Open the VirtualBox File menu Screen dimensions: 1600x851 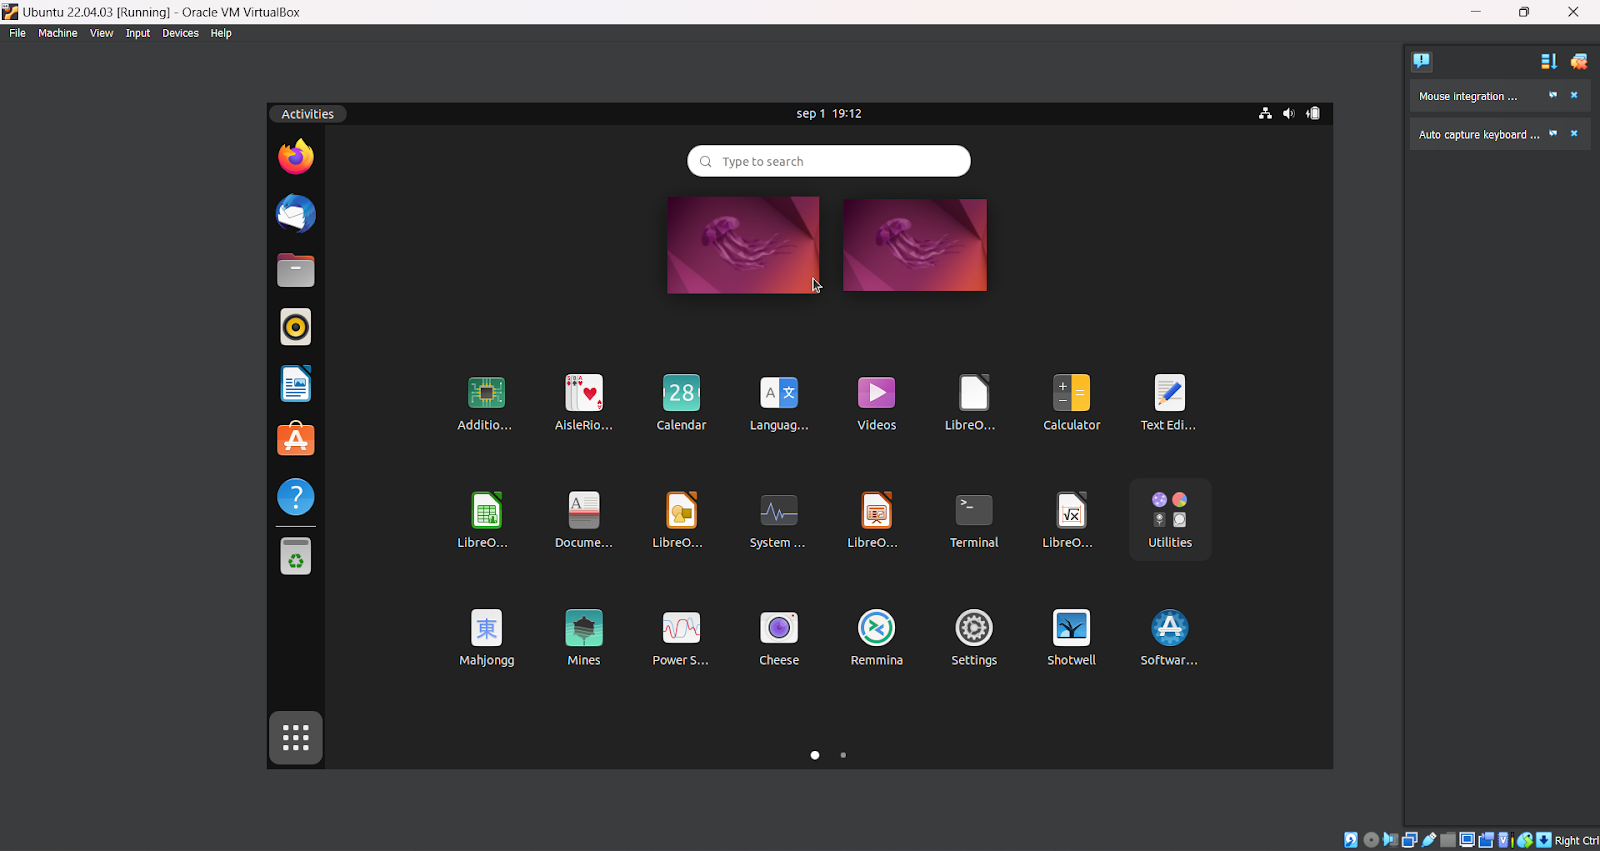point(17,33)
